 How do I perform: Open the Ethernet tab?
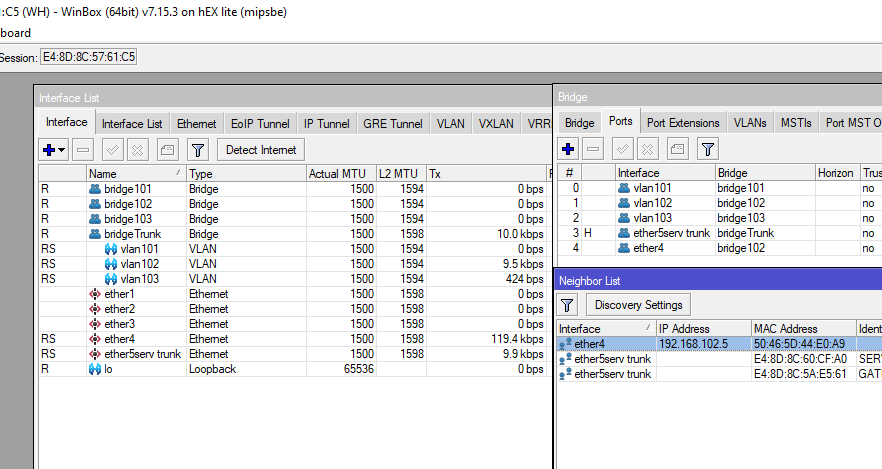[196, 124]
